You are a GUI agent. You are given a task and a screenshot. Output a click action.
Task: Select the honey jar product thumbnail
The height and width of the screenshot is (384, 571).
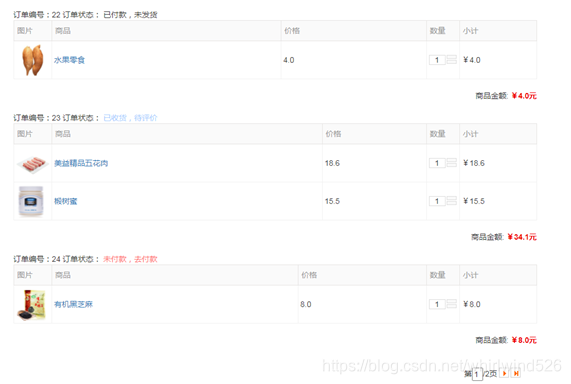[x=31, y=201]
